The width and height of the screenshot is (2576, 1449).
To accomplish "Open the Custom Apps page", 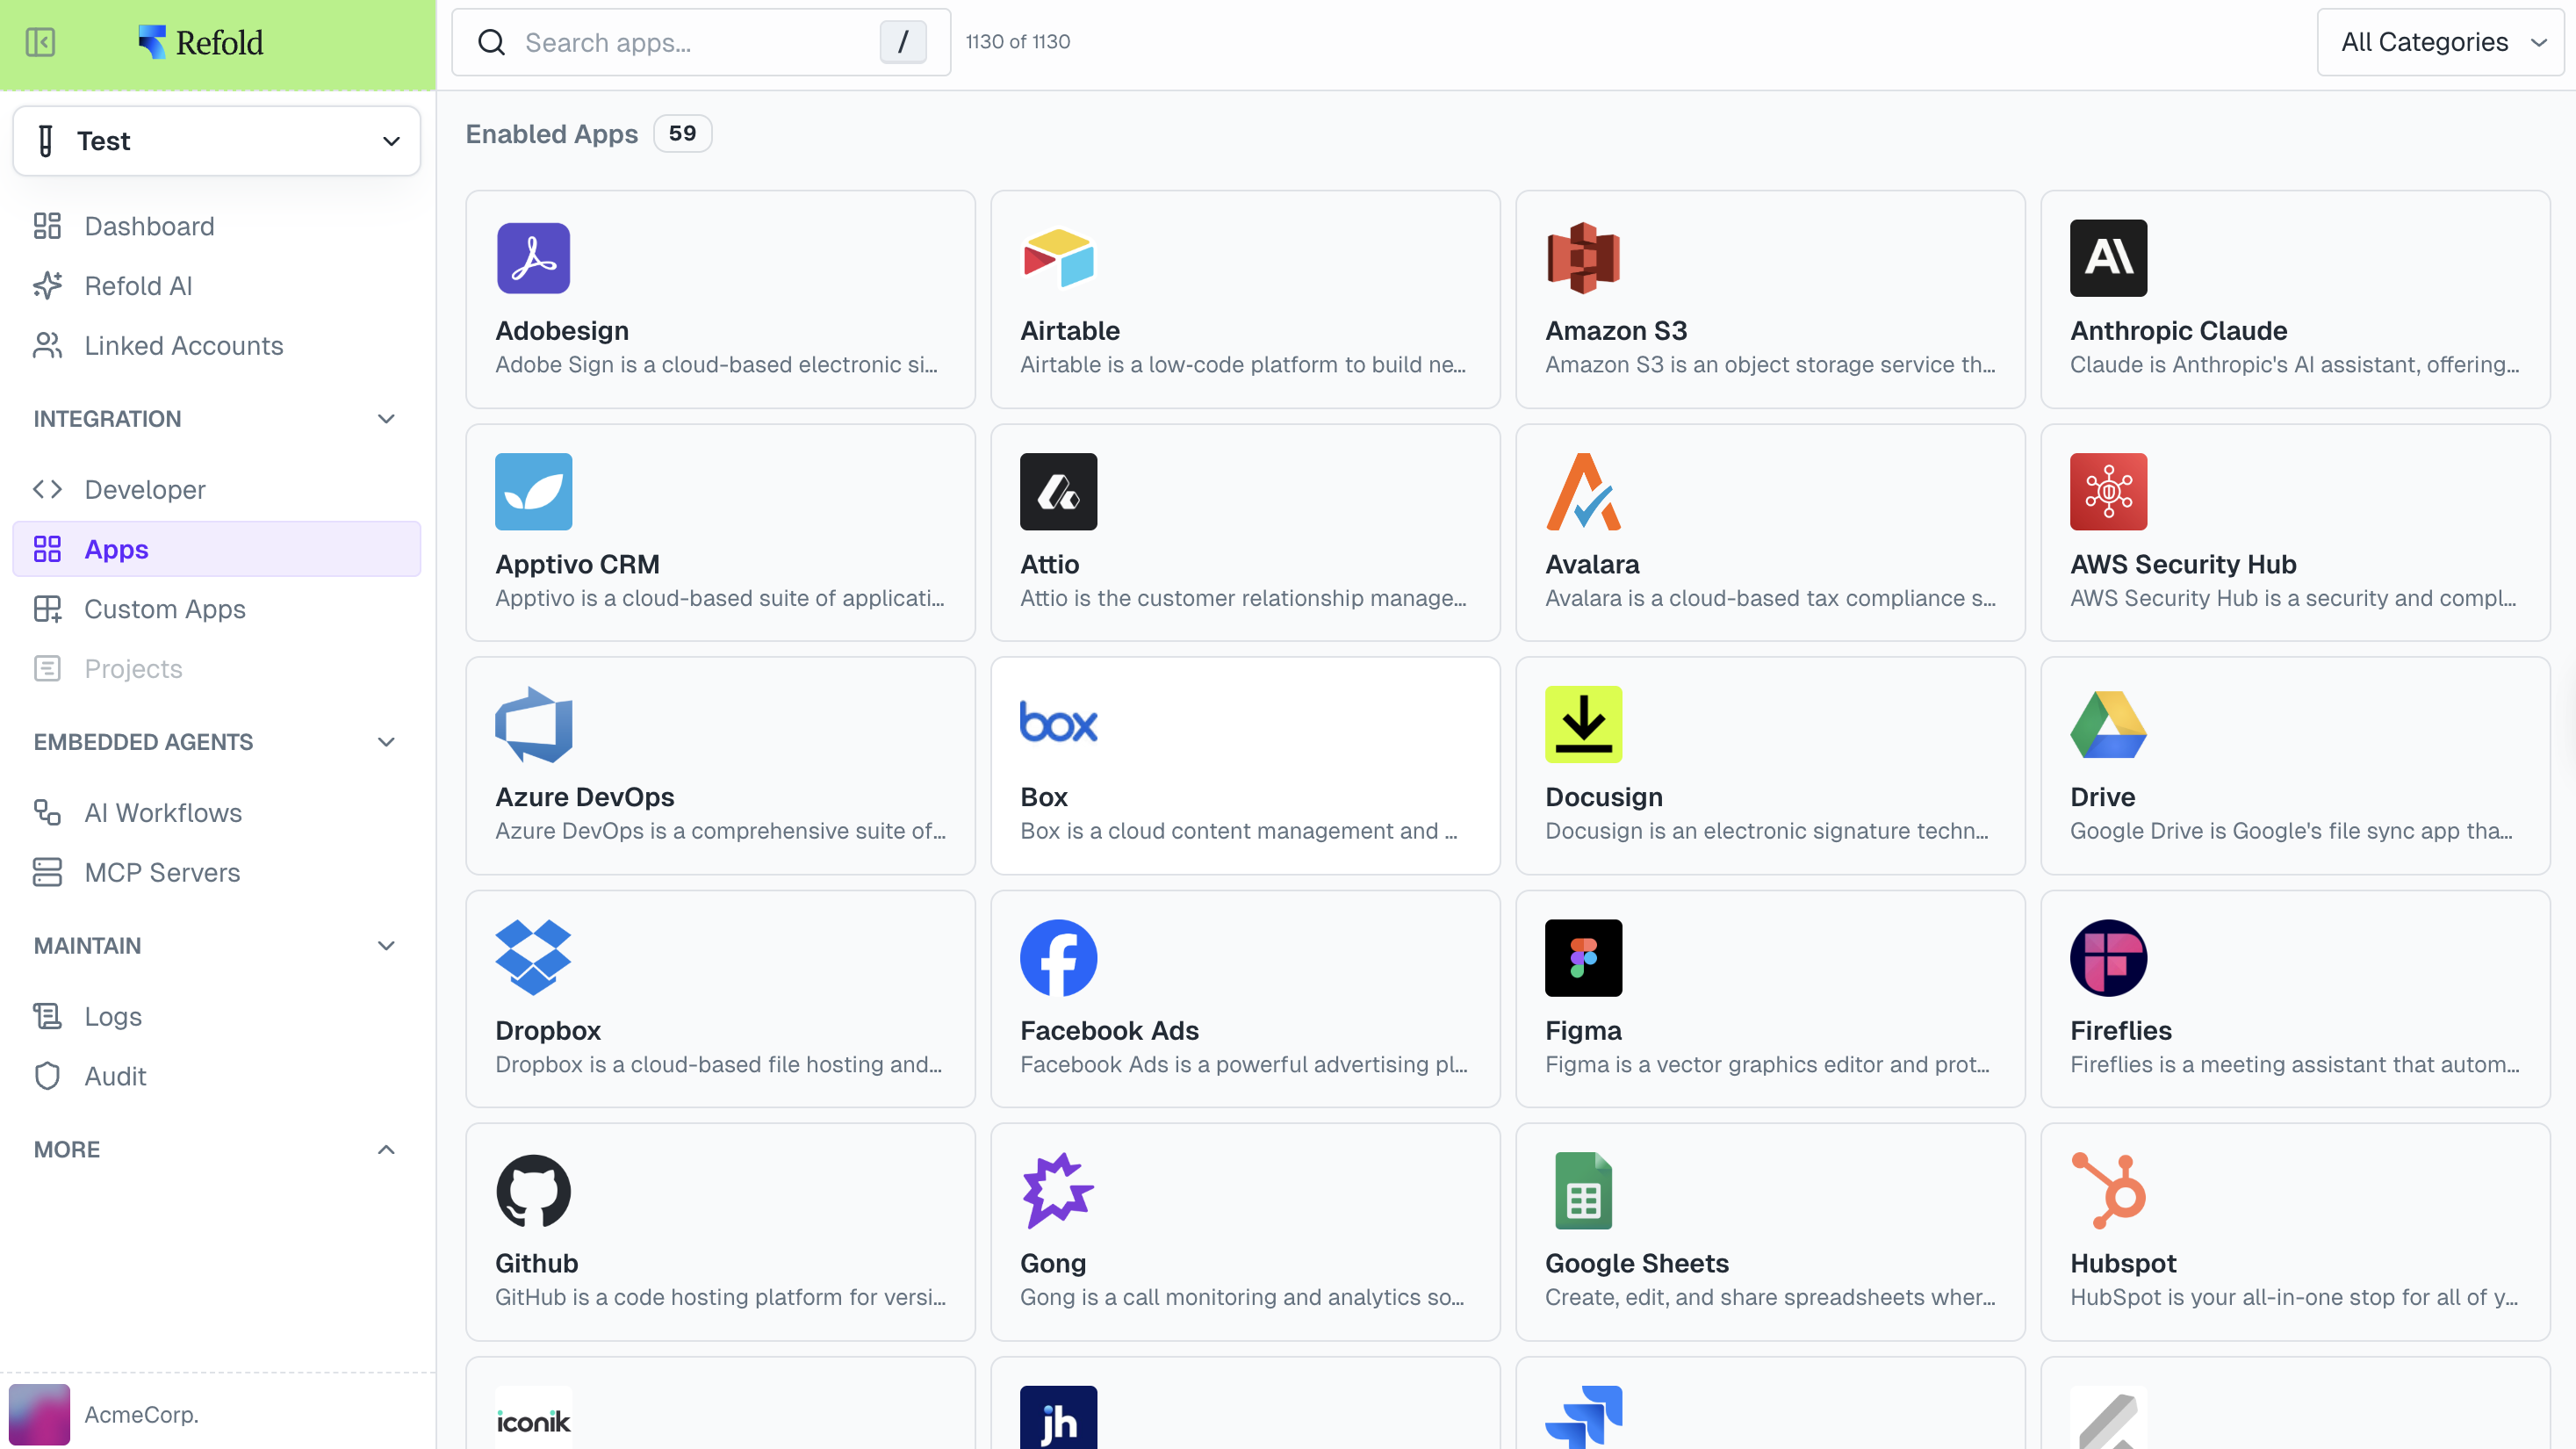I will coord(164,609).
